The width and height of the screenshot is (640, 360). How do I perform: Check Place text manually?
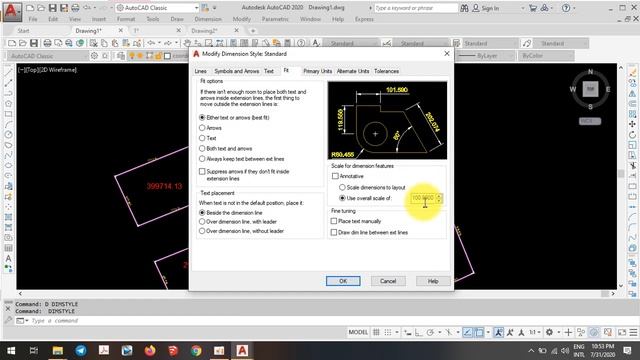click(x=334, y=221)
